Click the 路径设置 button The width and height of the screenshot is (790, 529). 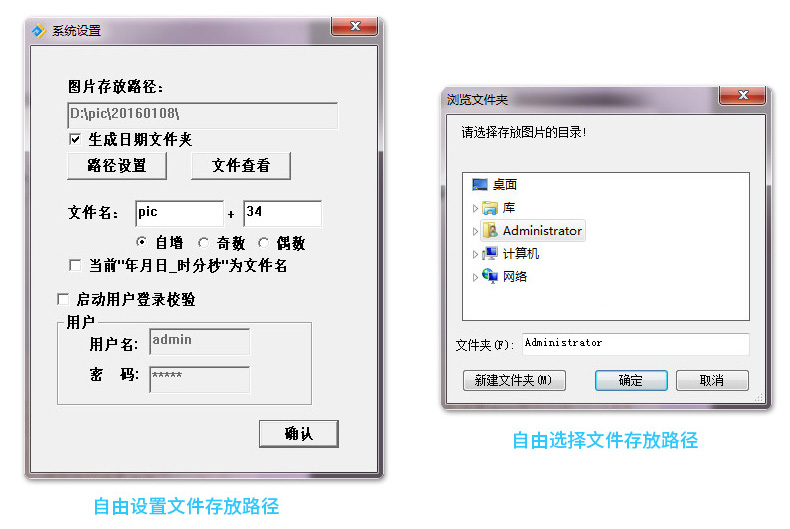point(117,165)
